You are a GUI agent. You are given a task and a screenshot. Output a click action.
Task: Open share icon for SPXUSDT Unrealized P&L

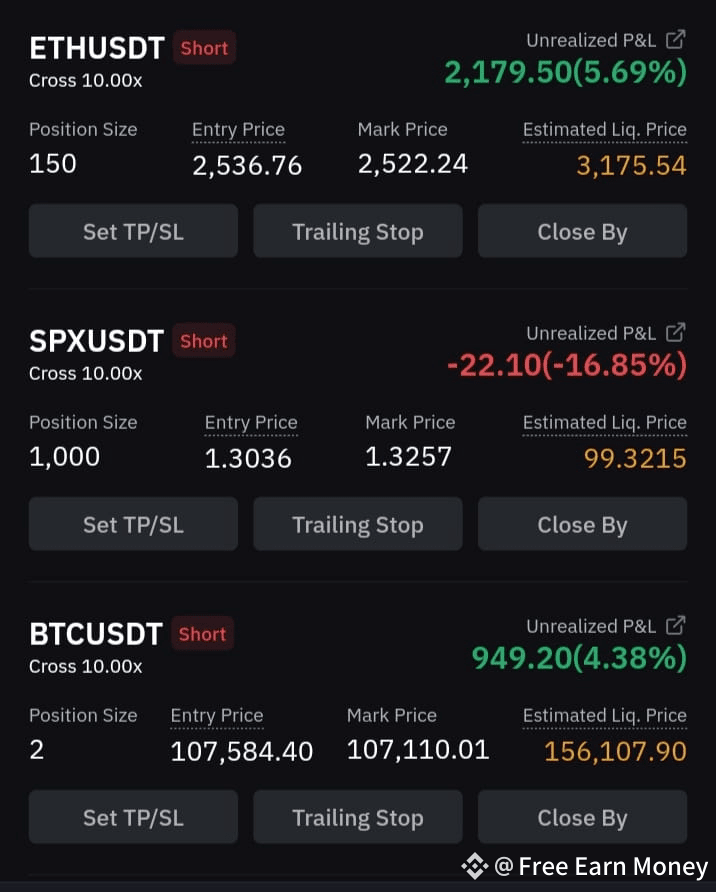point(676,333)
